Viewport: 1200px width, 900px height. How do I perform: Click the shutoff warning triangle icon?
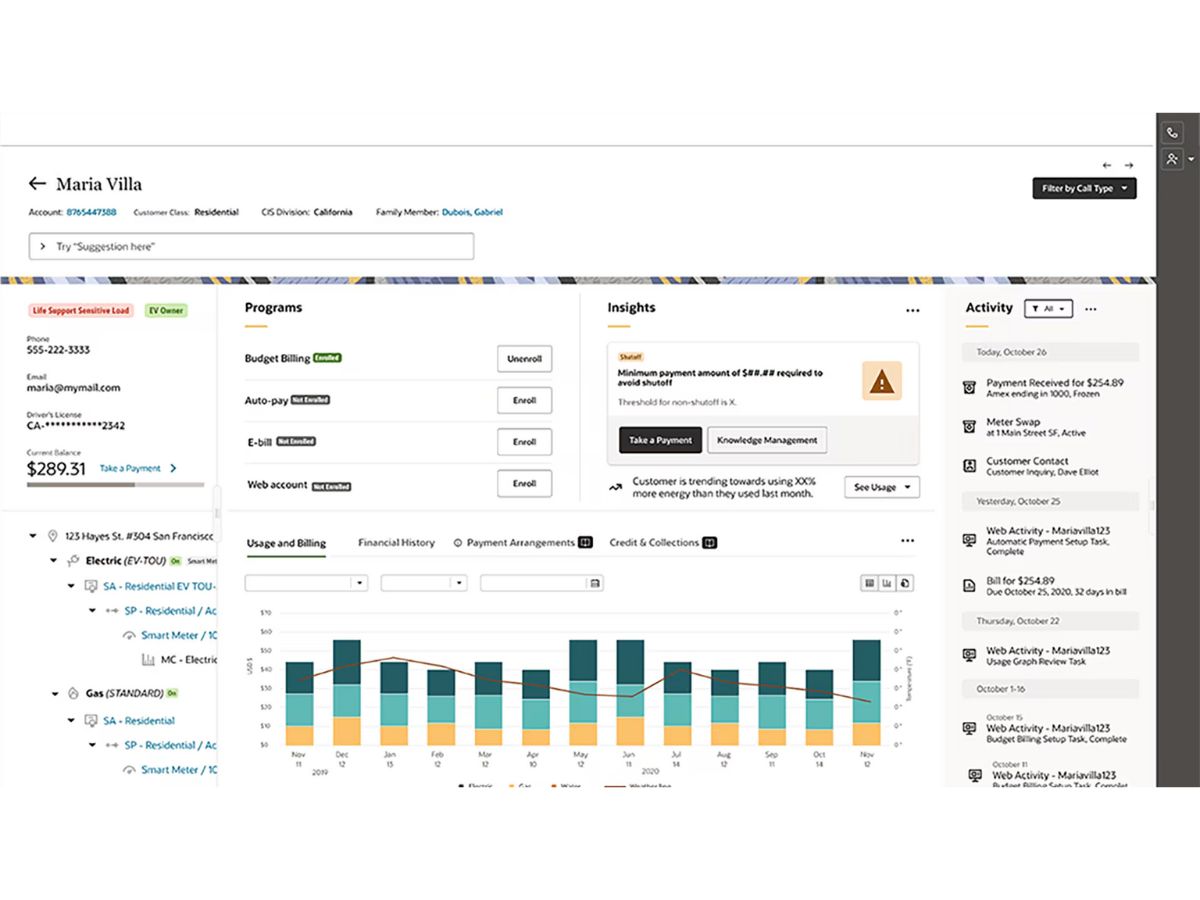tap(881, 381)
